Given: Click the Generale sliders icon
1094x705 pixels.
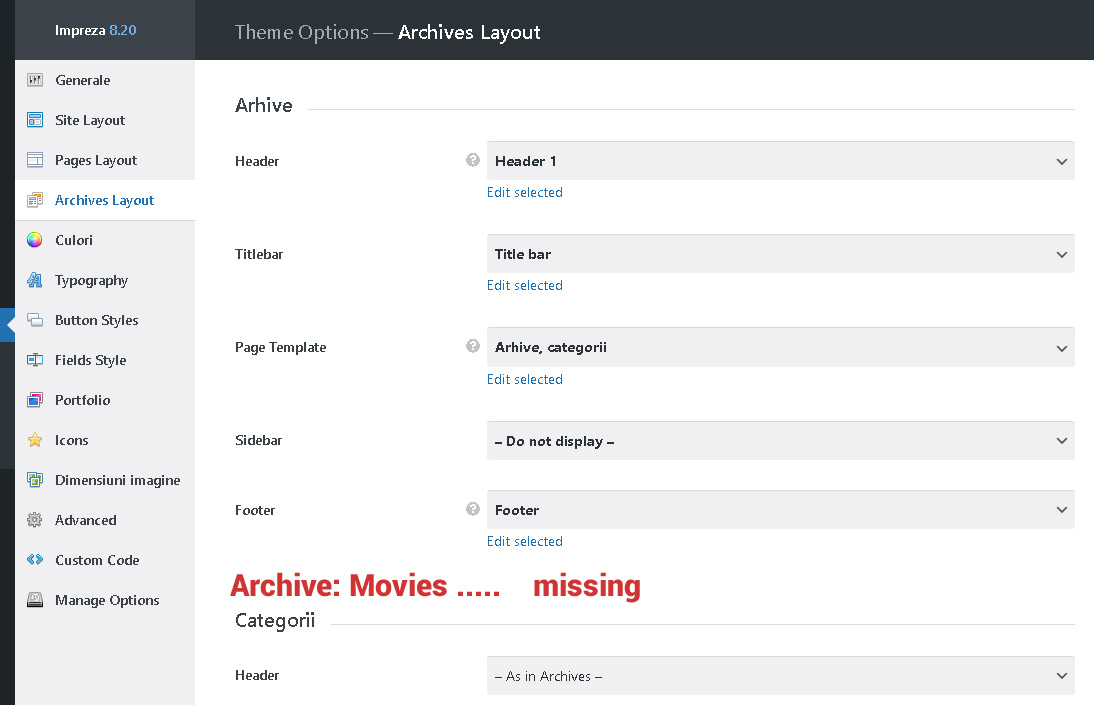Looking at the screenshot, I should [35, 80].
